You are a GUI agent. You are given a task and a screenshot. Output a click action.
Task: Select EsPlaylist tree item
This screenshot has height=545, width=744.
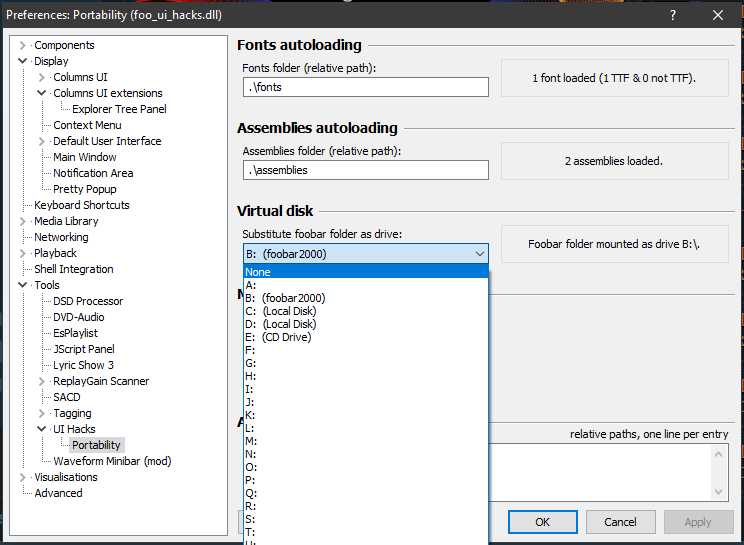(x=75, y=333)
